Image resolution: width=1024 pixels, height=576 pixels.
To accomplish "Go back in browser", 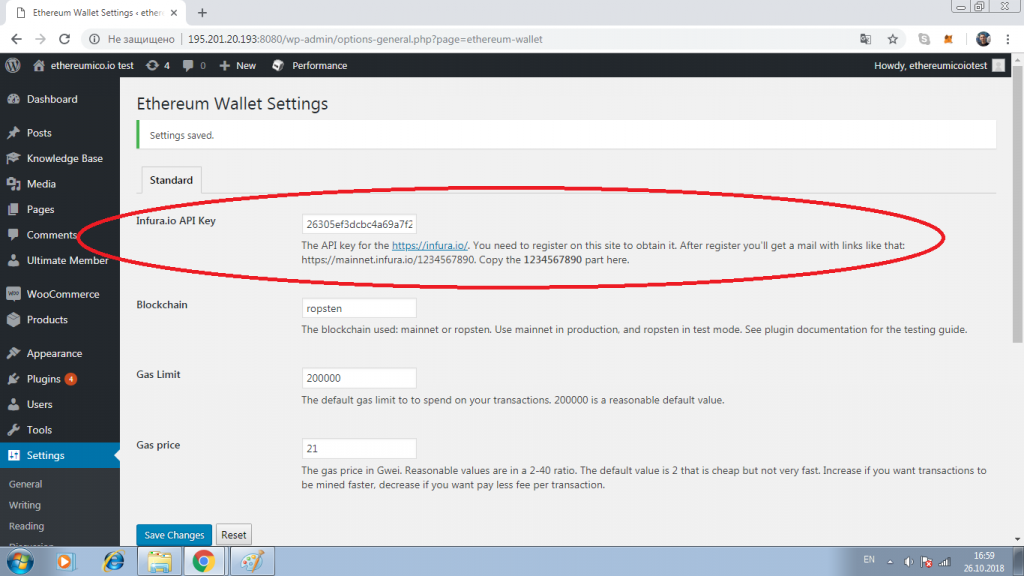I will pyautogui.click(x=16, y=39).
